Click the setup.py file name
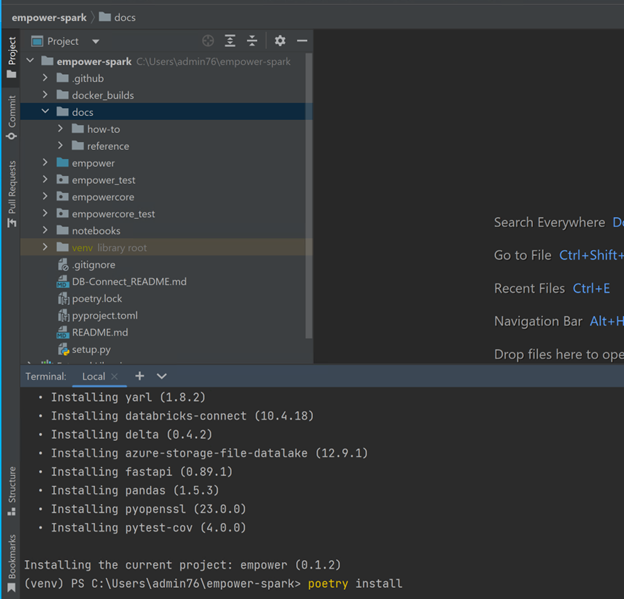Image resolution: width=624 pixels, height=599 pixels. tap(91, 349)
